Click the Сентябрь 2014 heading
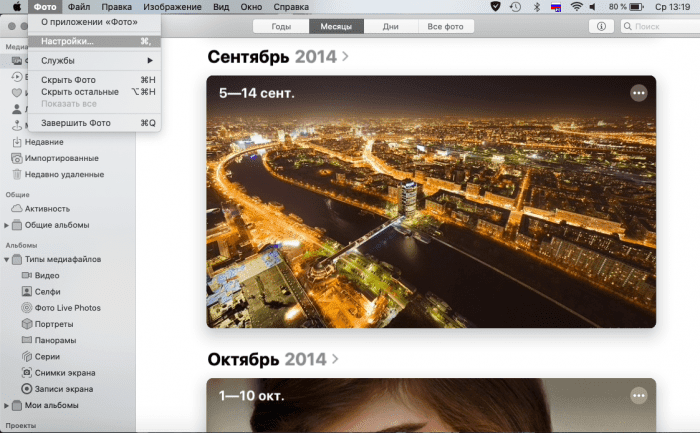The height and width of the screenshot is (433, 700). tap(272, 57)
